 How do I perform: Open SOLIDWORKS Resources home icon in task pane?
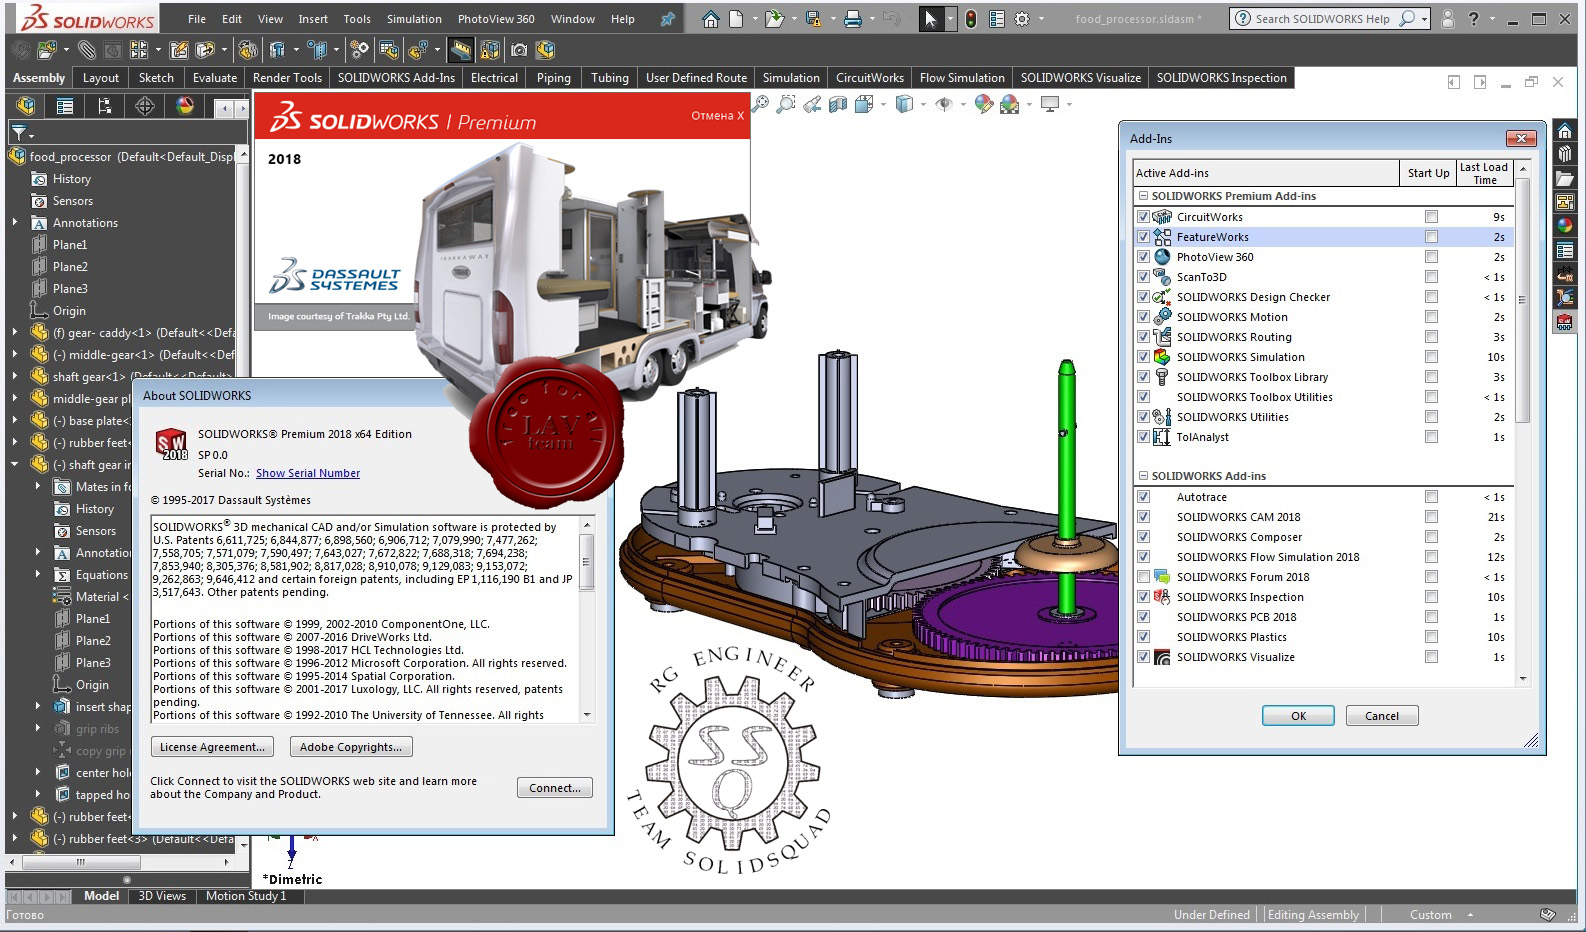[1565, 131]
